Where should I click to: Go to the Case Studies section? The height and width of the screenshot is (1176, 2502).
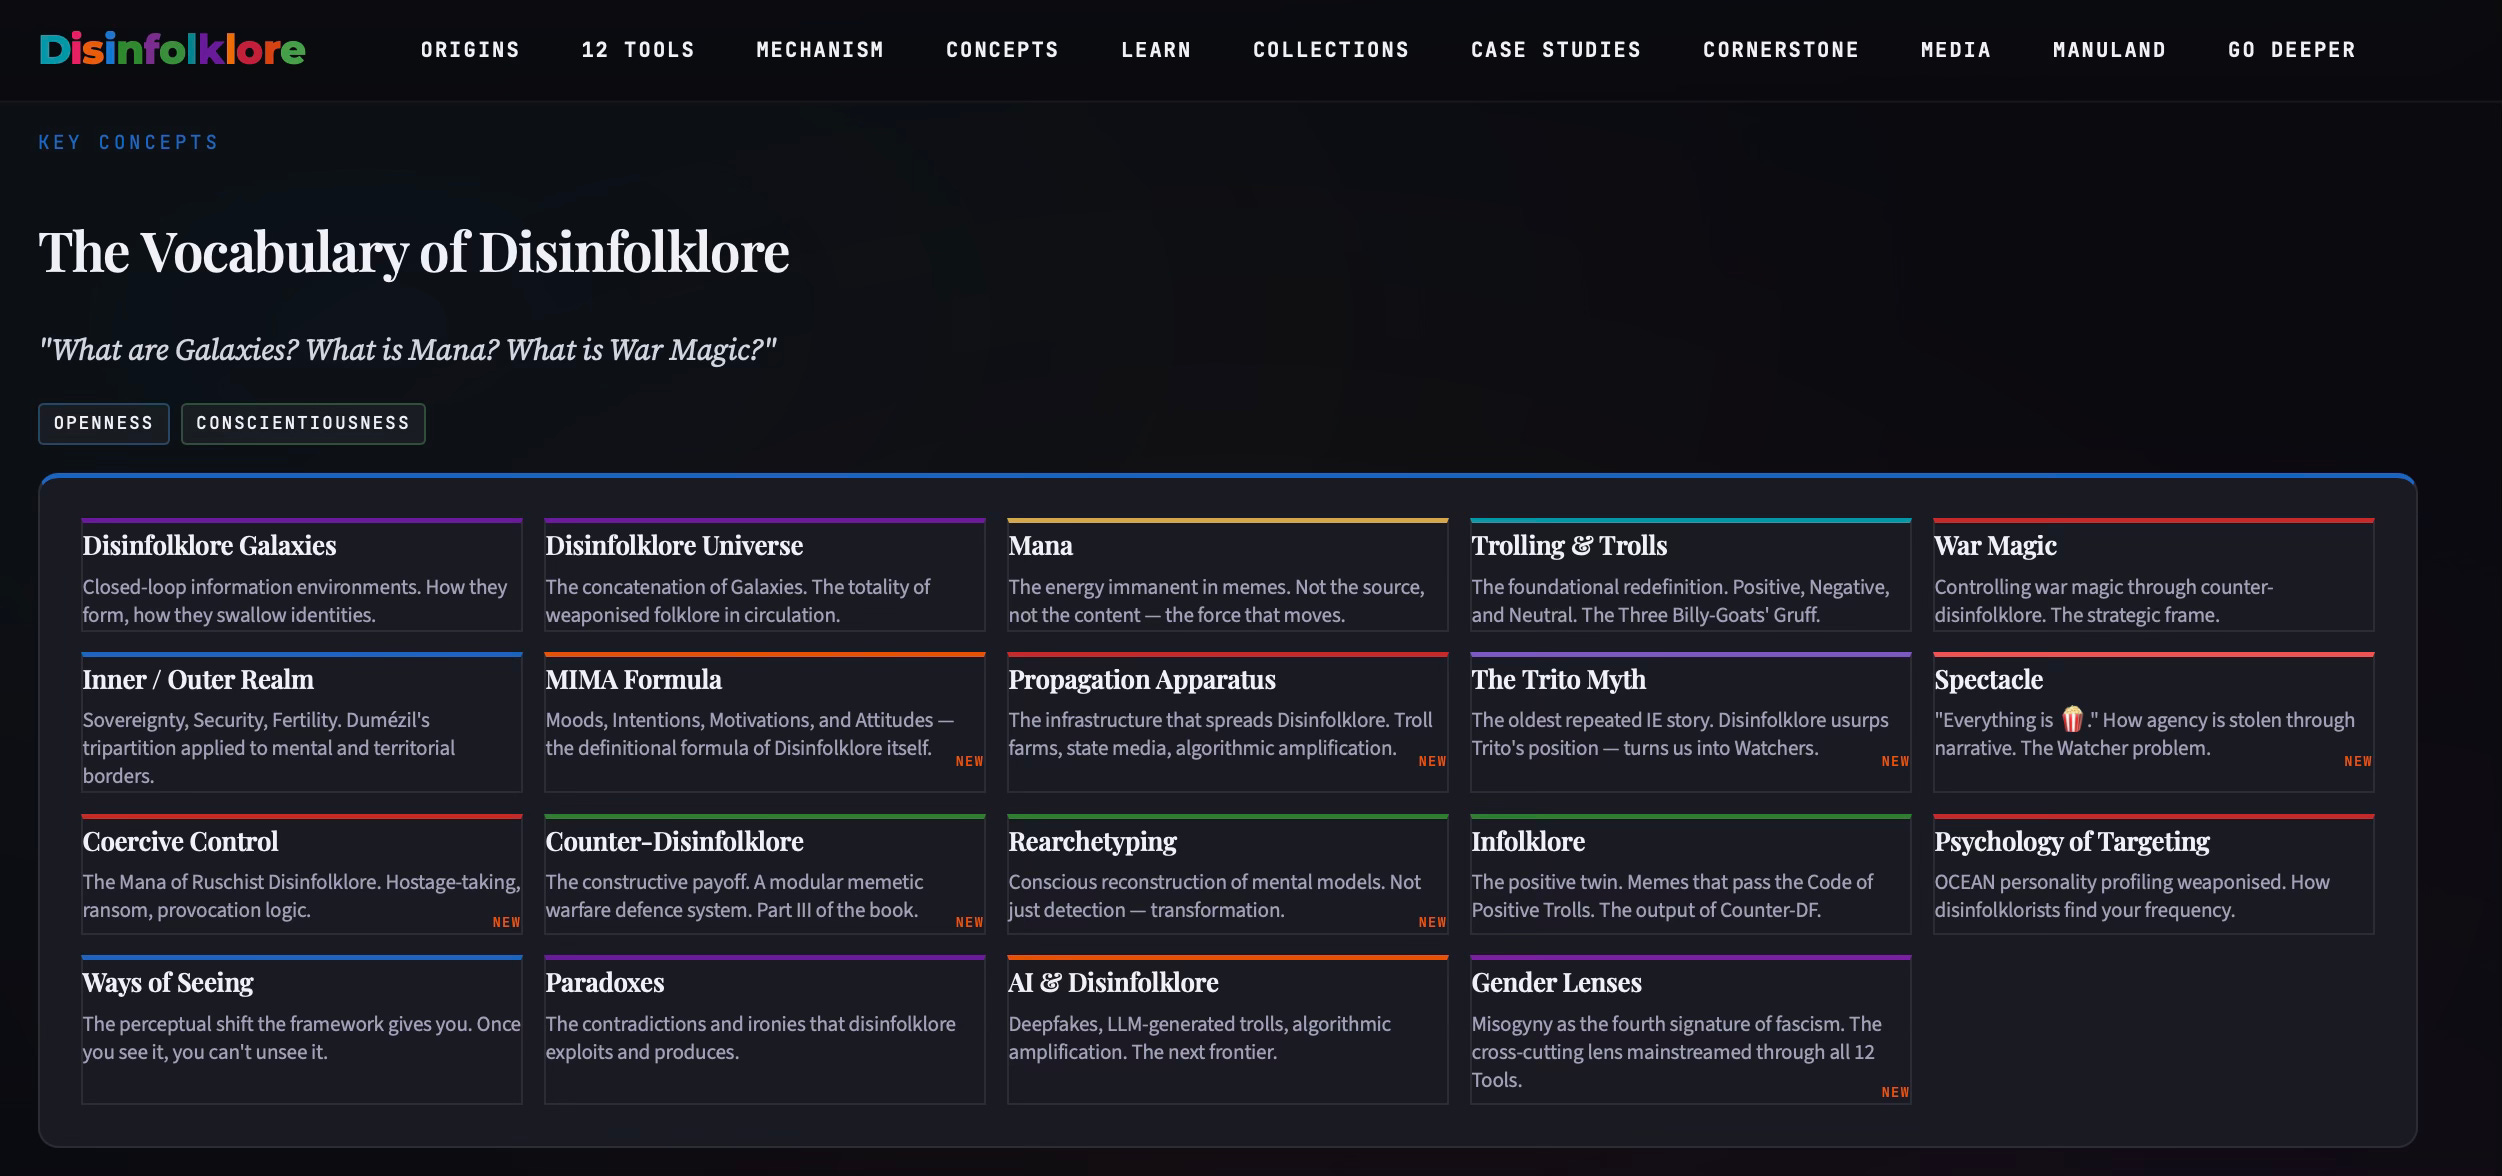click(1555, 50)
